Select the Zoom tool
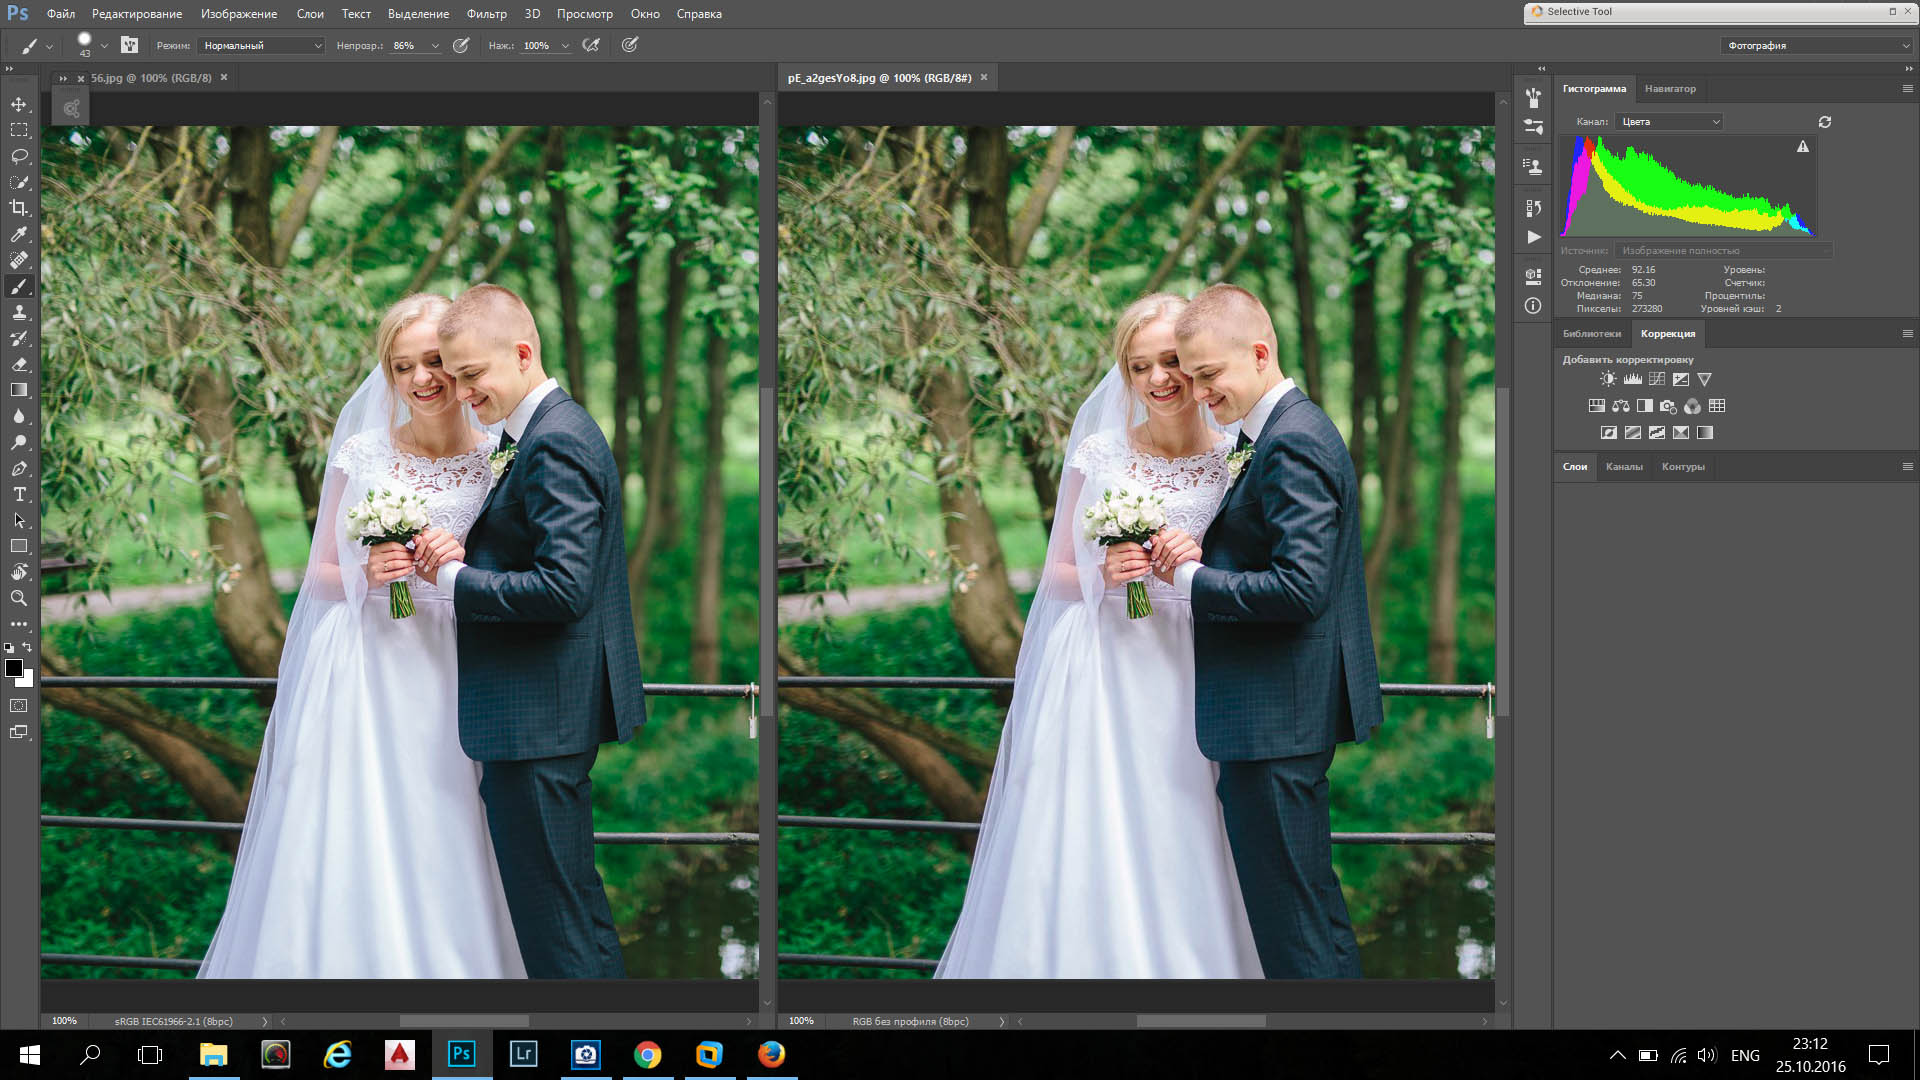Viewport: 1920px width, 1080px height. [x=19, y=598]
